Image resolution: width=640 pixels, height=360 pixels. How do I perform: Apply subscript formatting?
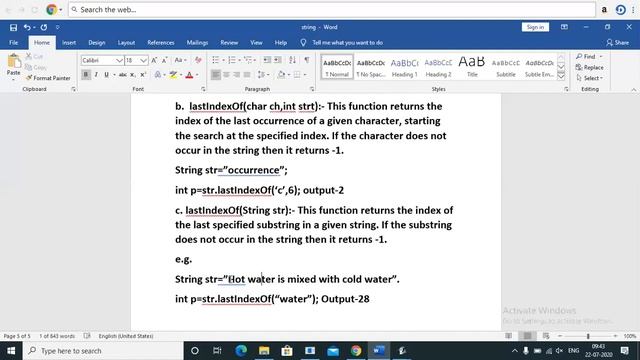click(x=133, y=75)
